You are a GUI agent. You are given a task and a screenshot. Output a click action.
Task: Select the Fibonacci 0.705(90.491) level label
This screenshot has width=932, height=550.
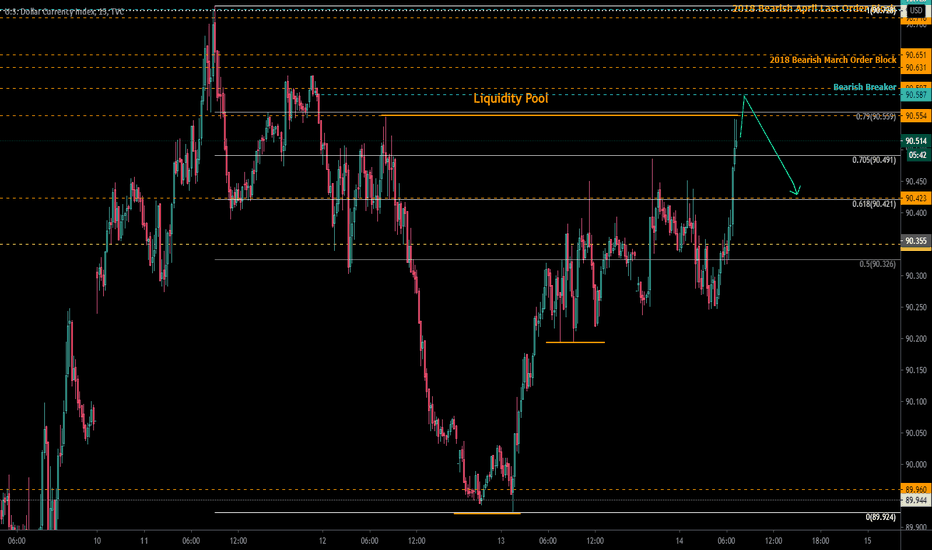(874, 161)
